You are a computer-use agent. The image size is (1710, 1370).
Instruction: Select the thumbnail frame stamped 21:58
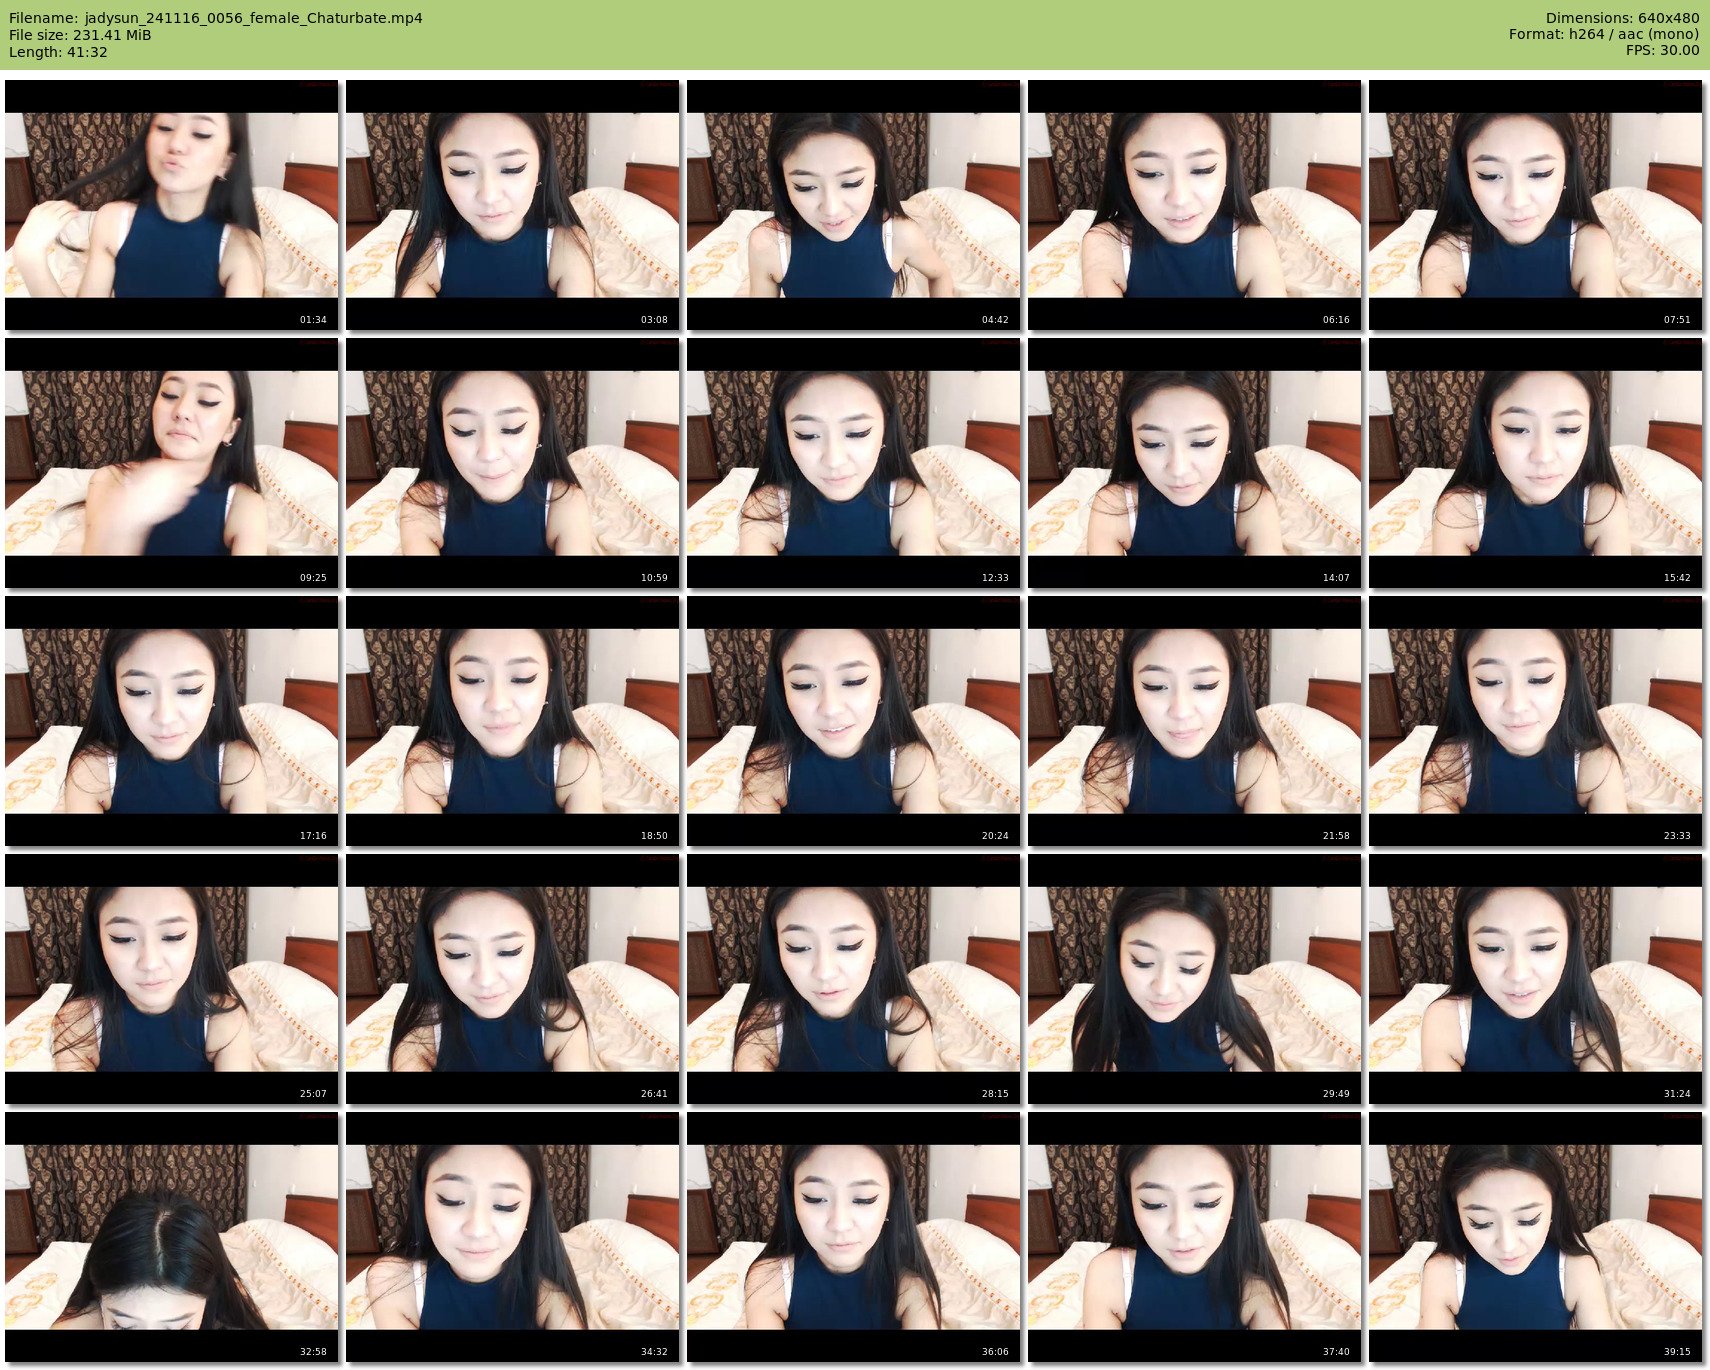pyautogui.click(x=1195, y=721)
